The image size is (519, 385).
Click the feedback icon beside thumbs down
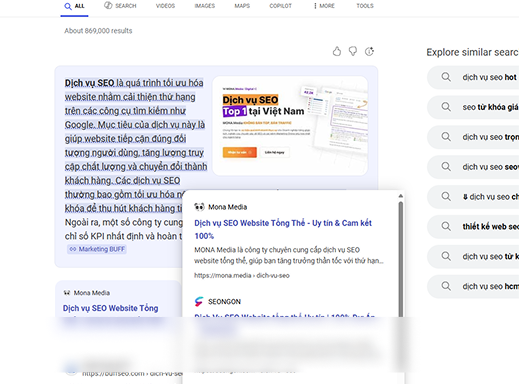369,51
